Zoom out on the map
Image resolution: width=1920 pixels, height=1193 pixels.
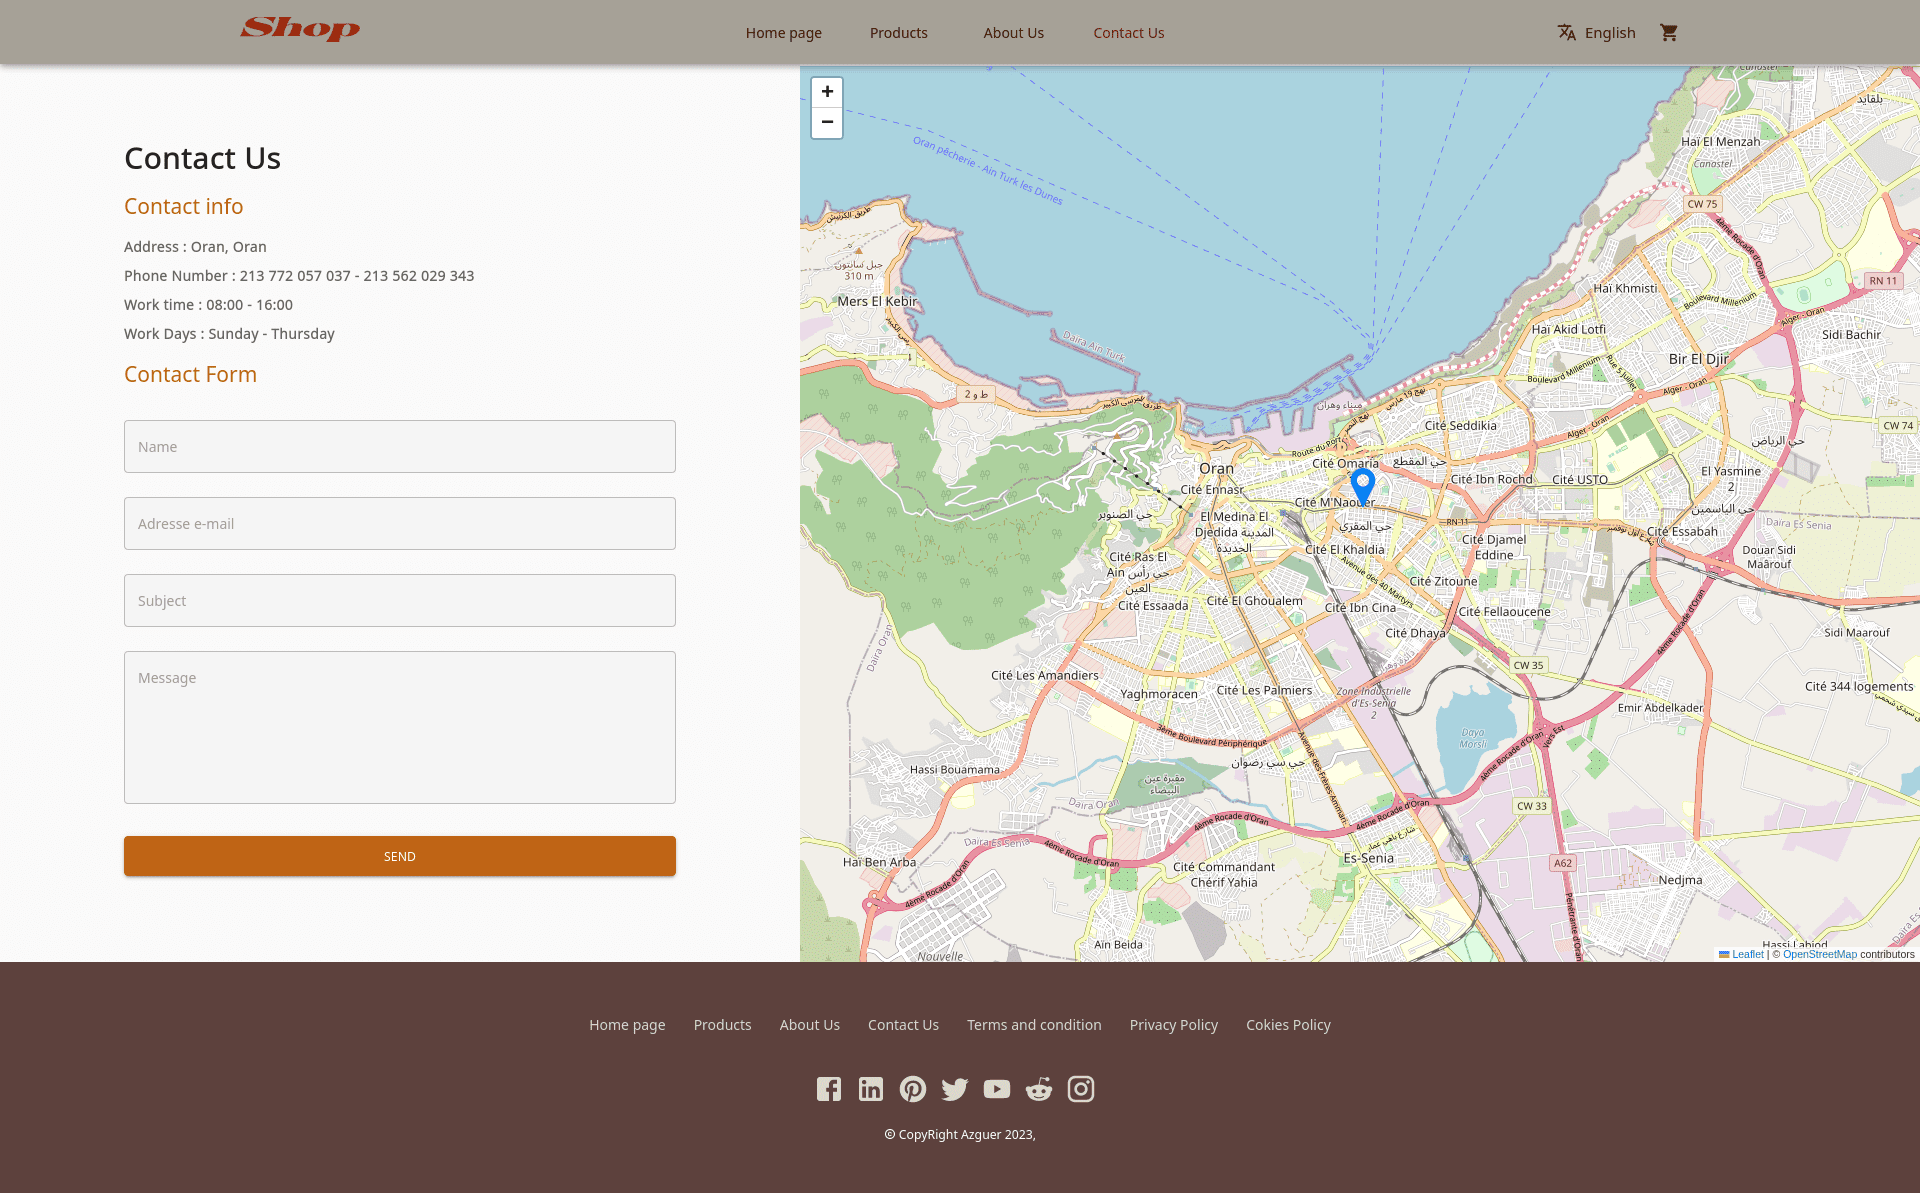[827, 122]
